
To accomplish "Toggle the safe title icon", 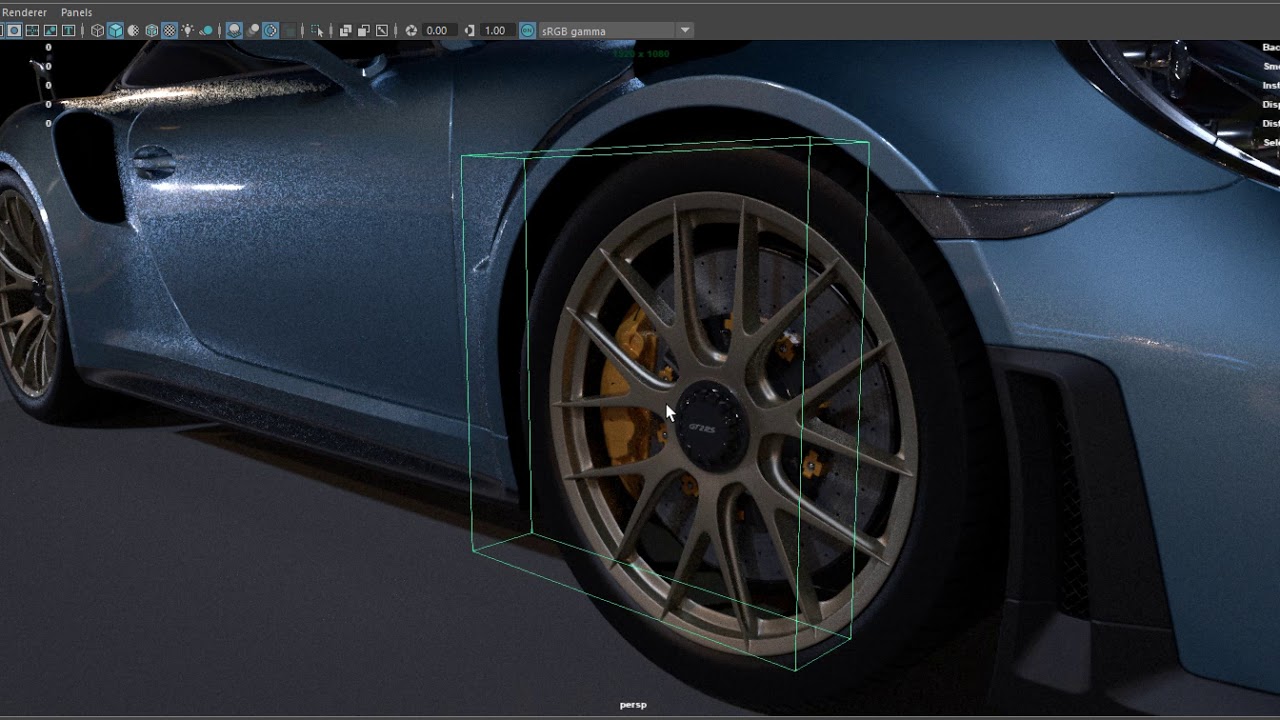I will [68, 31].
